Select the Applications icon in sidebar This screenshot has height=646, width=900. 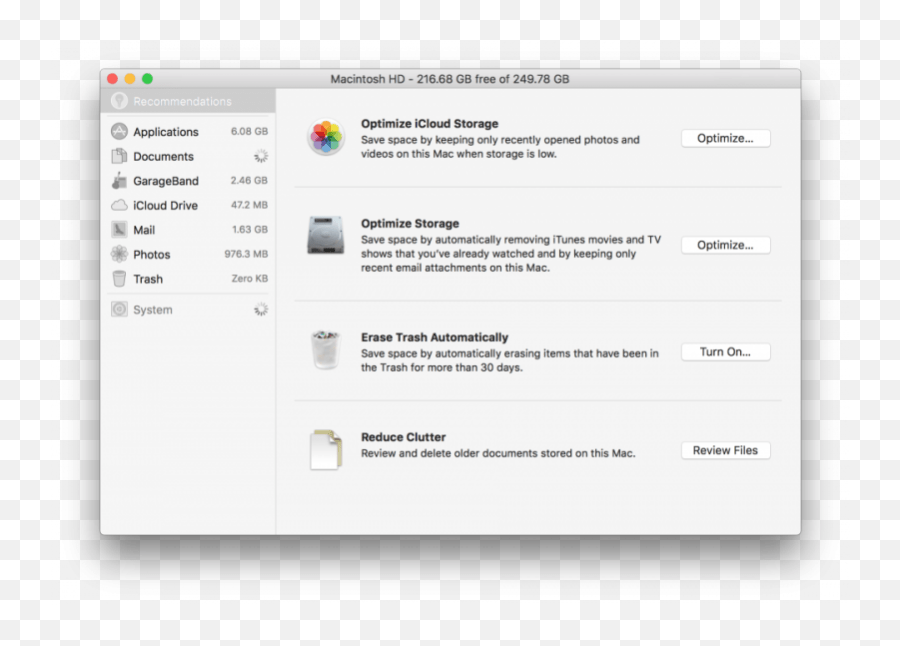point(120,131)
